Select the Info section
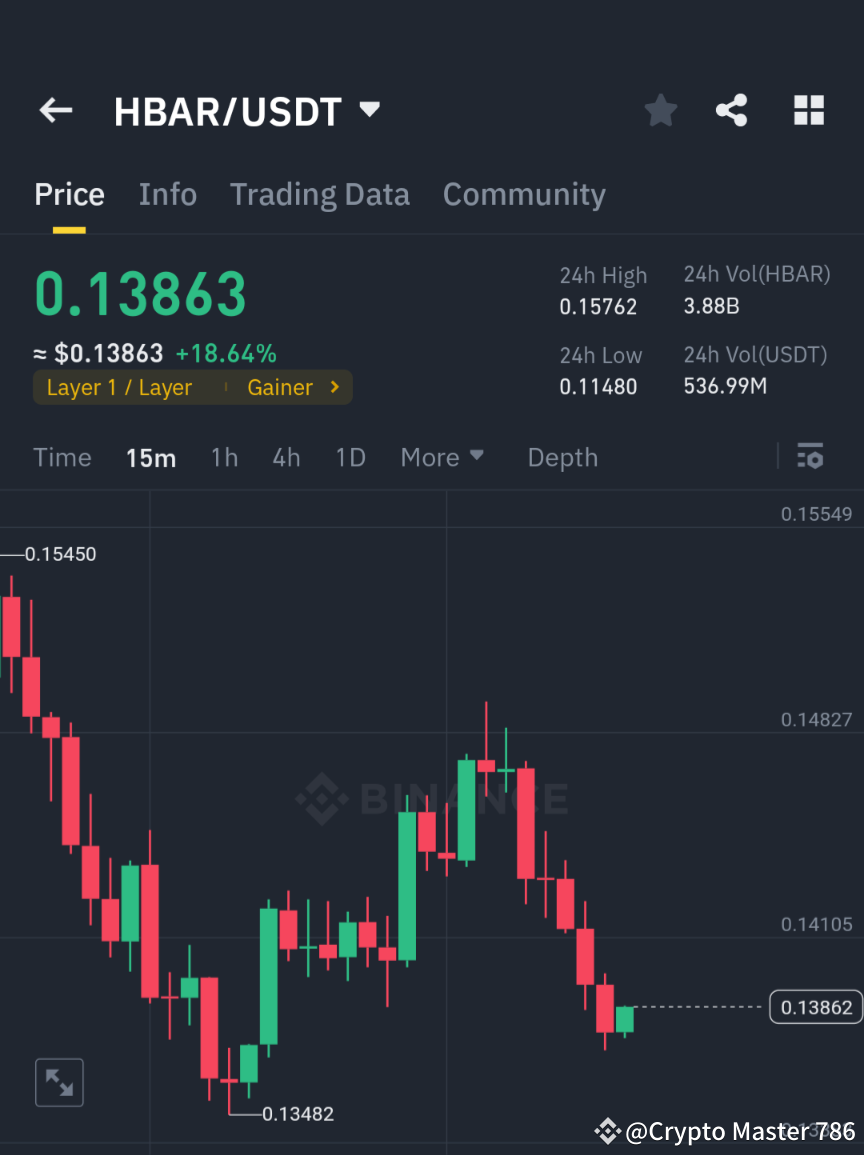Image resolution: width=864 pixels, height=1155 pixels. coord(167,194)
